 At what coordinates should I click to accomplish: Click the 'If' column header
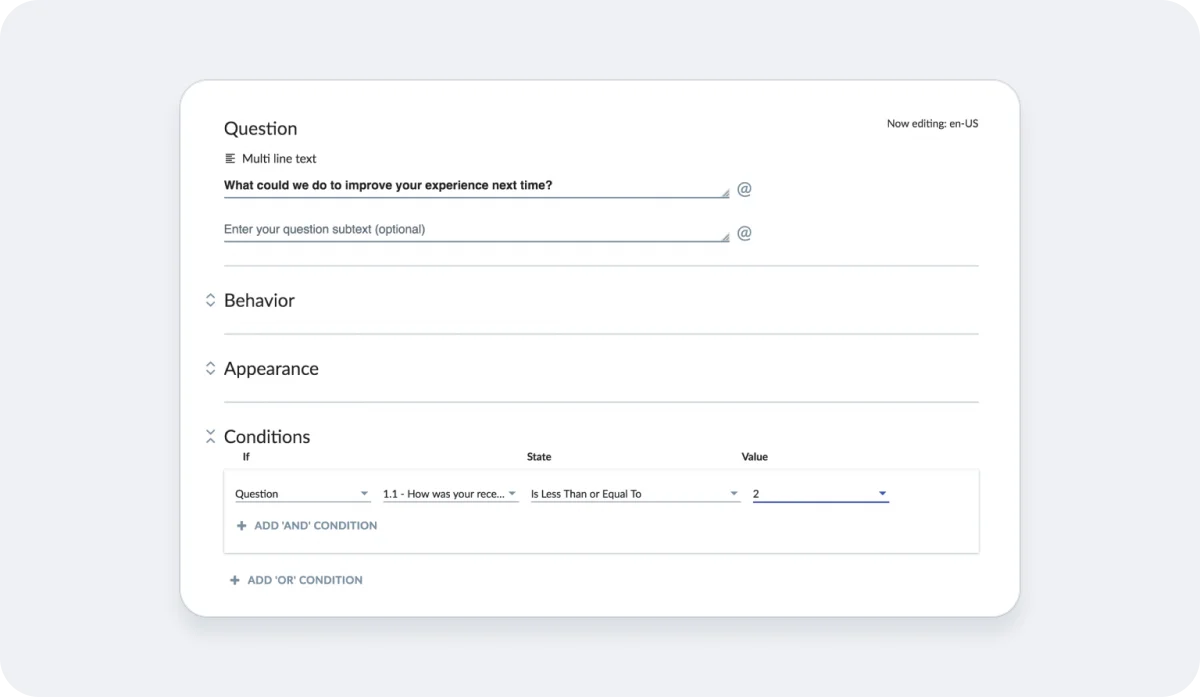point(246,457)
